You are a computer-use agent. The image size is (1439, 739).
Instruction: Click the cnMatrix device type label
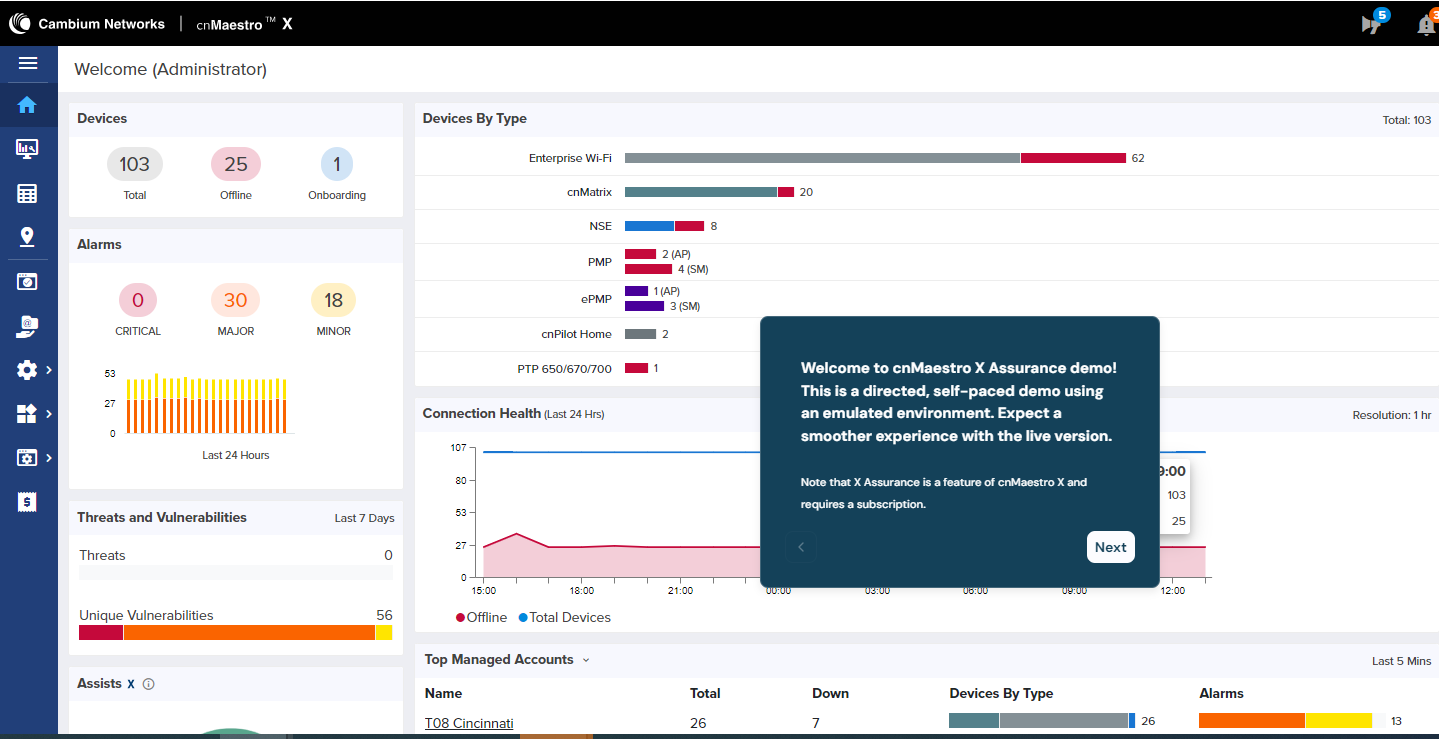[x=589, y=192]
